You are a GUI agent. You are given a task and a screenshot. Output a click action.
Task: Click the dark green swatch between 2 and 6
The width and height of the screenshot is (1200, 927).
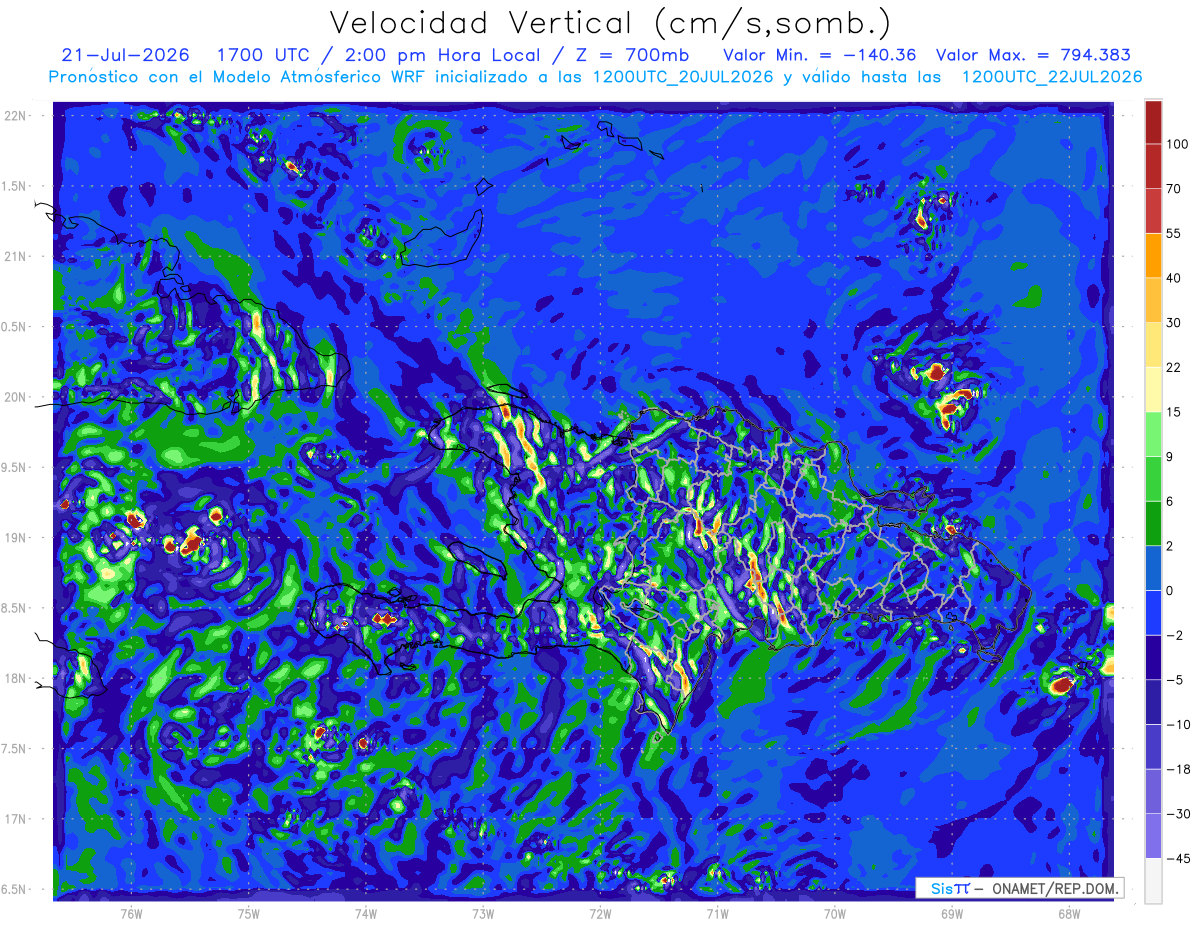point(1153,523)
